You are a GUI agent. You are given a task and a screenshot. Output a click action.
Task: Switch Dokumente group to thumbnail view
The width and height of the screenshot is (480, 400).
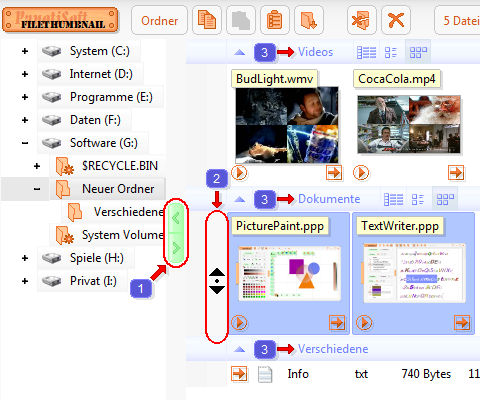coord(445,199)
